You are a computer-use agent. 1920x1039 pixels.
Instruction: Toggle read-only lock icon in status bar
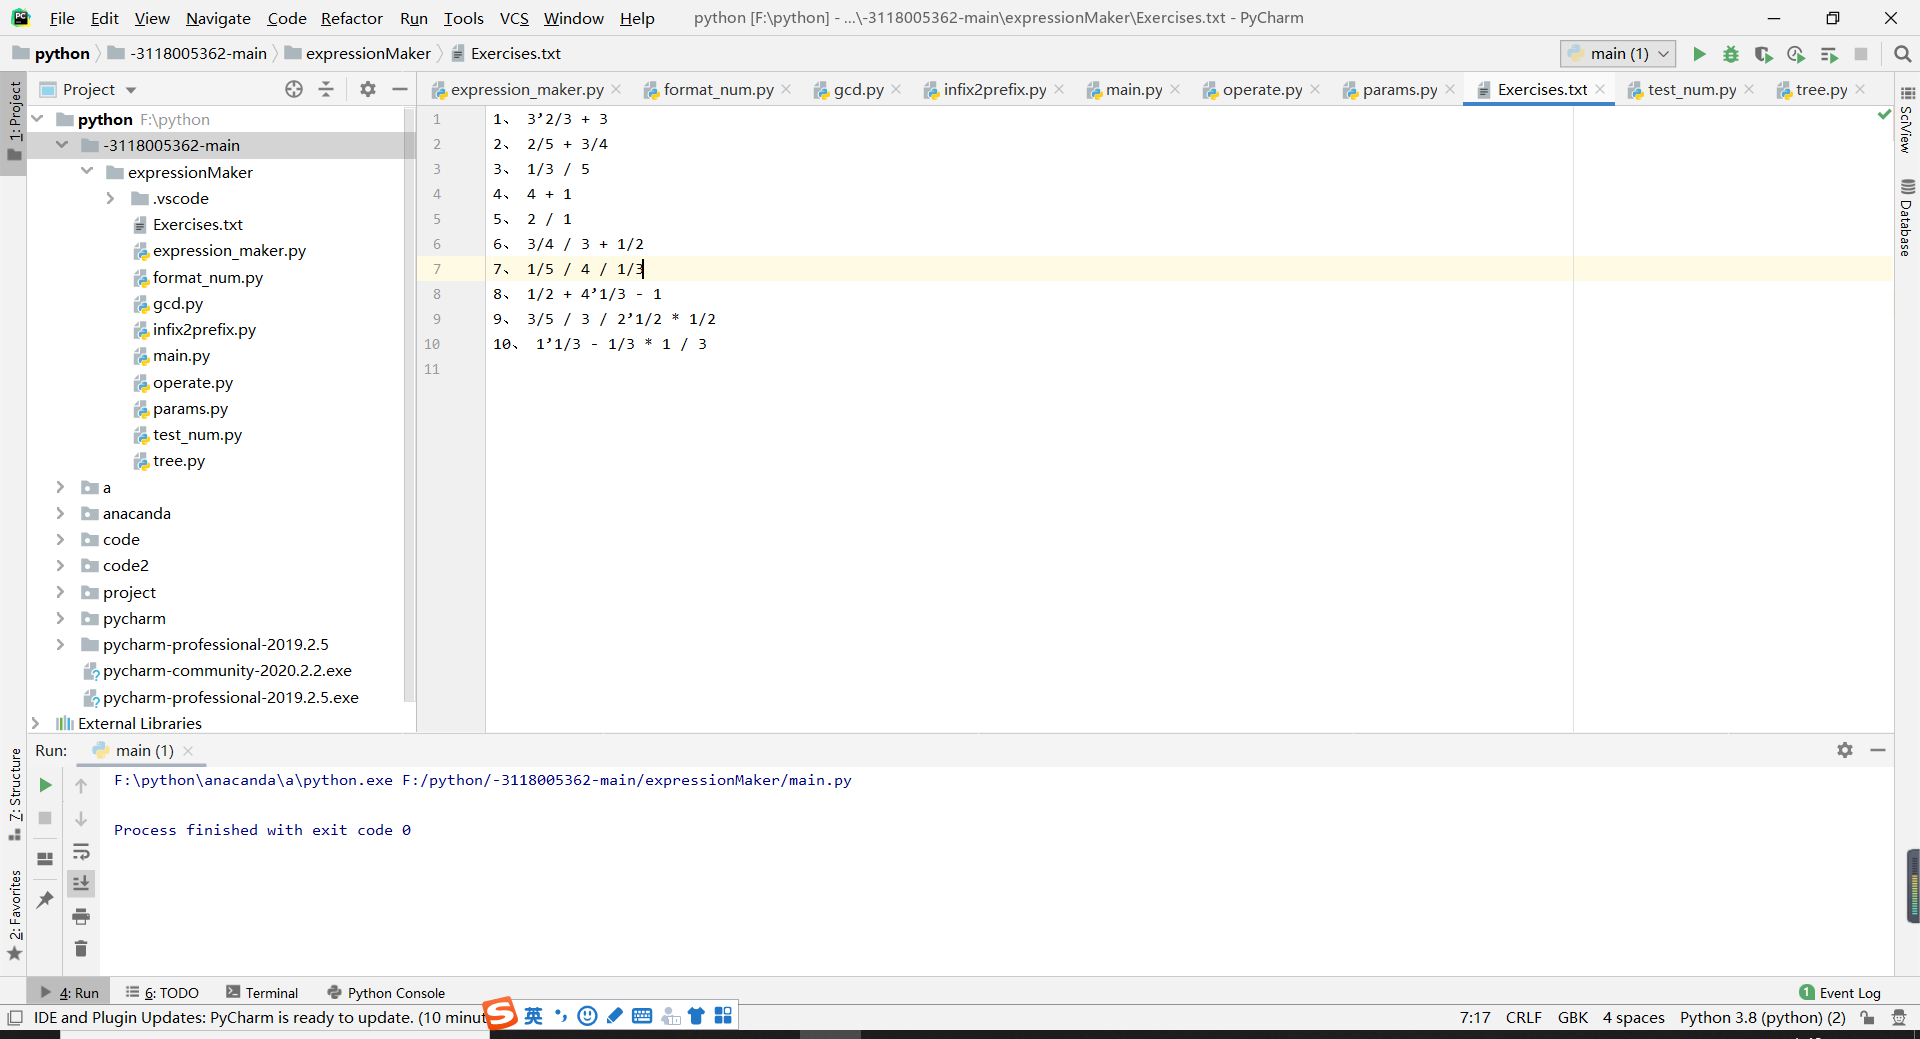click(x=1868, y=1018)
